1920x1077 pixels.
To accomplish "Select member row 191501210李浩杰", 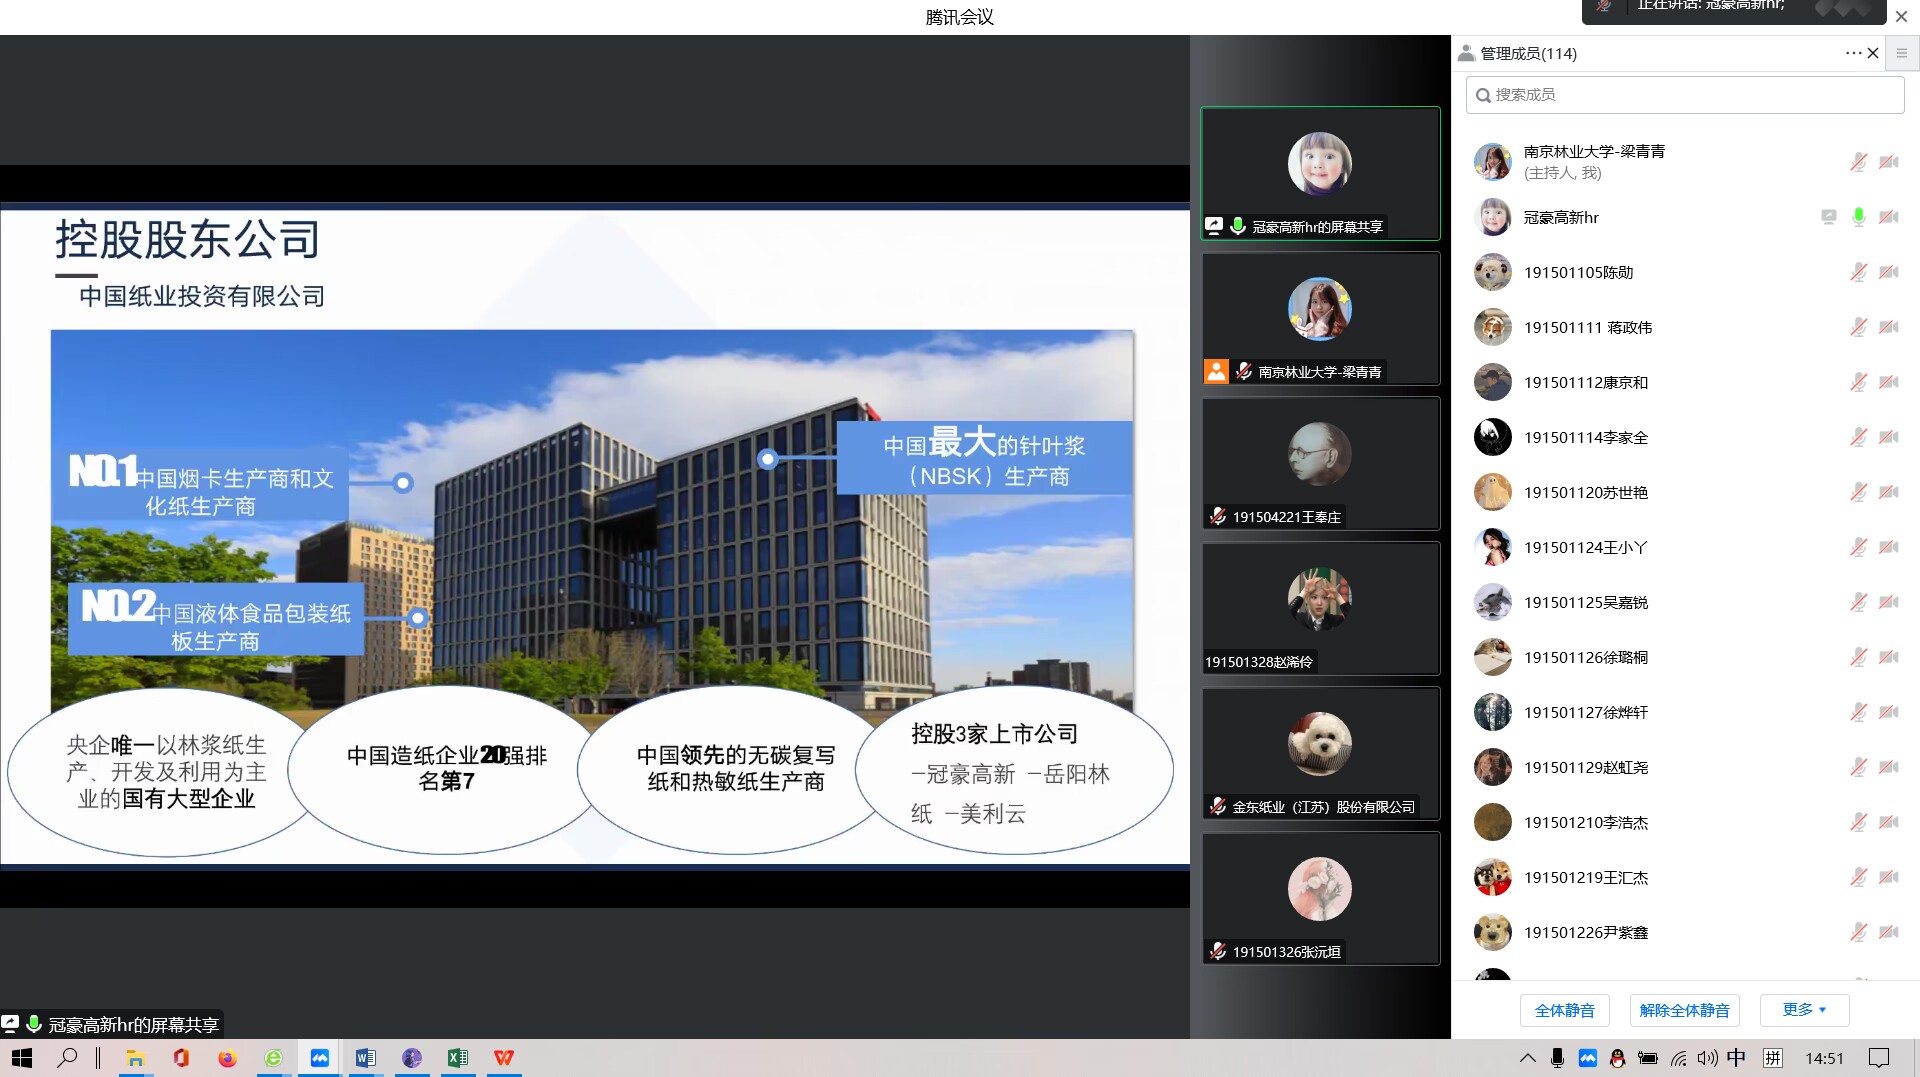I will click(1685, 822).
